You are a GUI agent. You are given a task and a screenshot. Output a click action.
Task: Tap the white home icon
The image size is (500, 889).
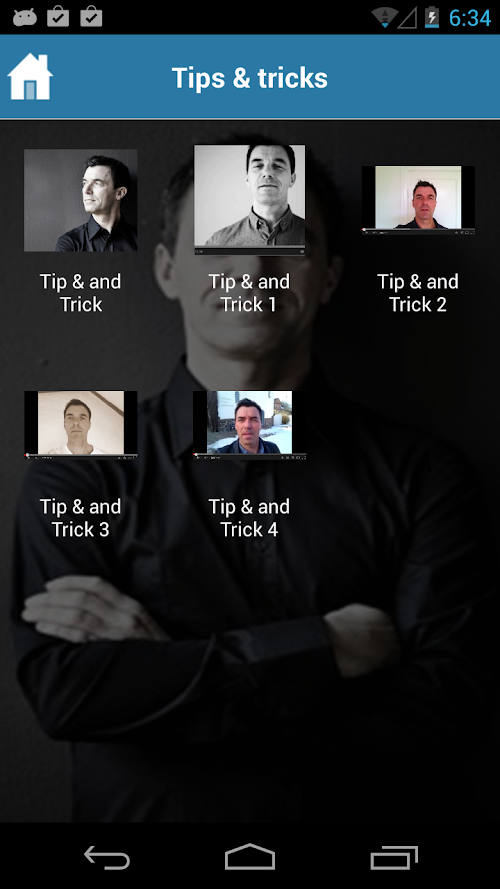(x=30, y=77)
